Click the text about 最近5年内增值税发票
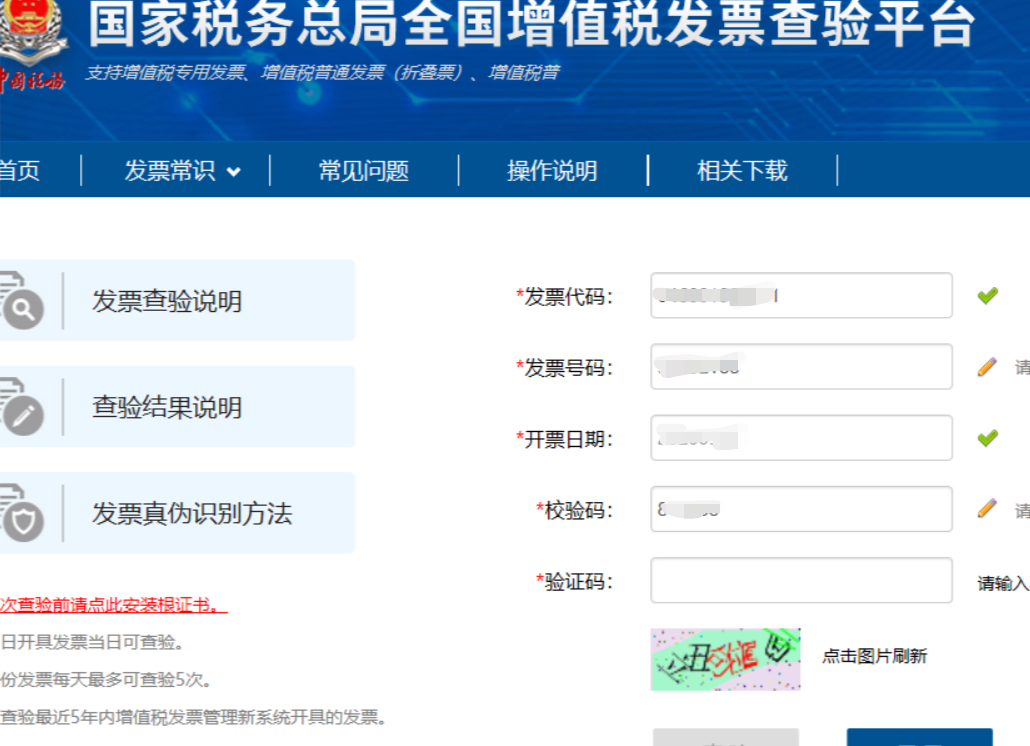This screenshot has height=746, width=1030. pyautogui.click(x=193, y=717)
